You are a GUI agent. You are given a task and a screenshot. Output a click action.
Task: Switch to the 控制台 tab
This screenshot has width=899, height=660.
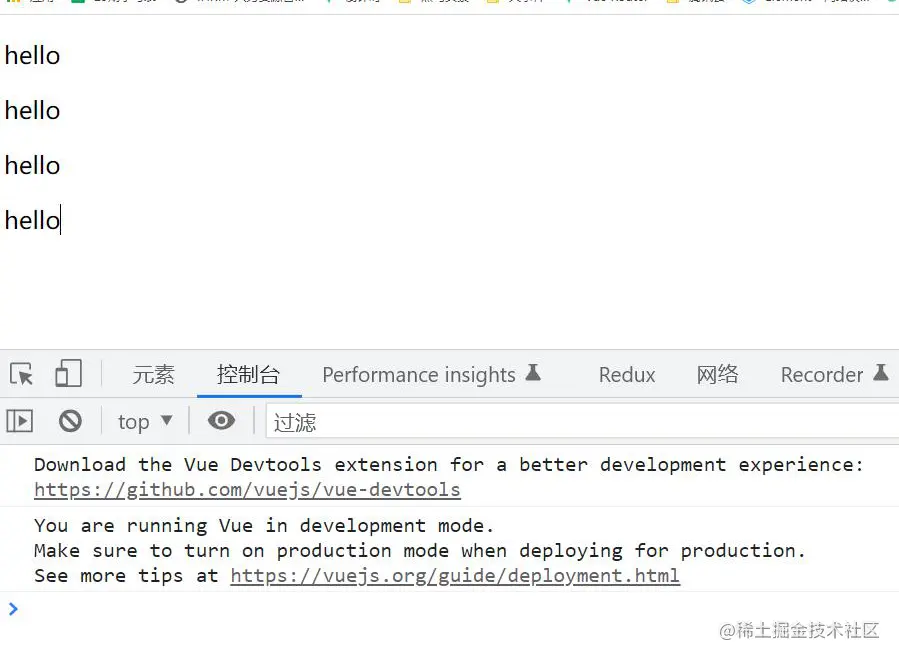(248, 374)
